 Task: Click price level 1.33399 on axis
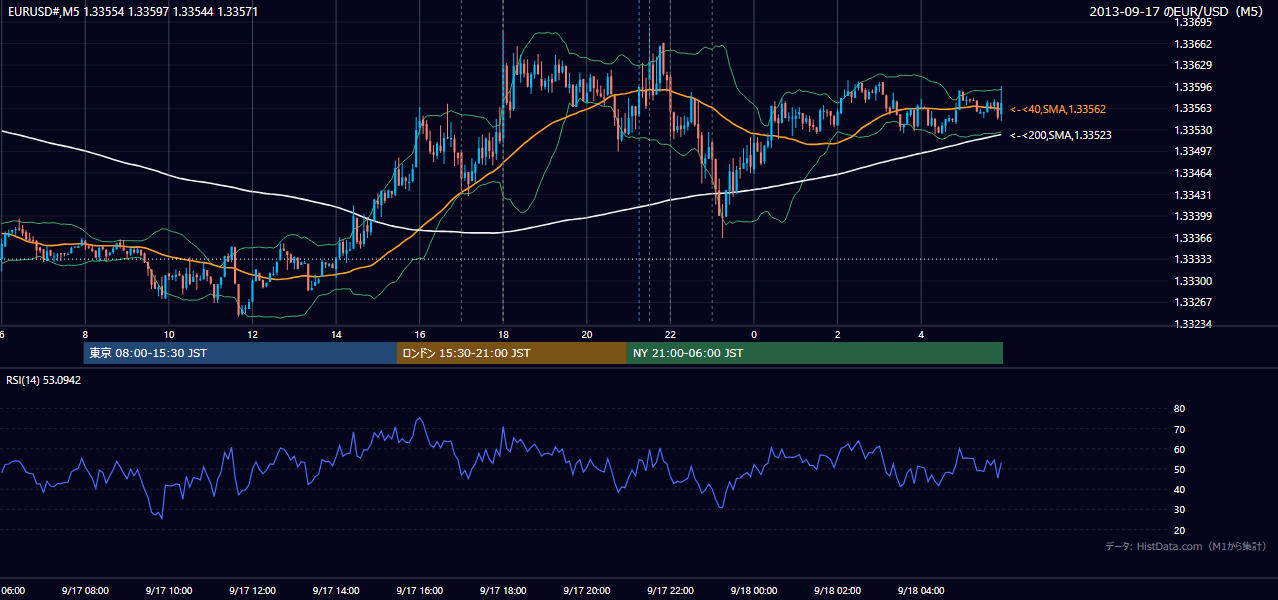coord(1192,216)
